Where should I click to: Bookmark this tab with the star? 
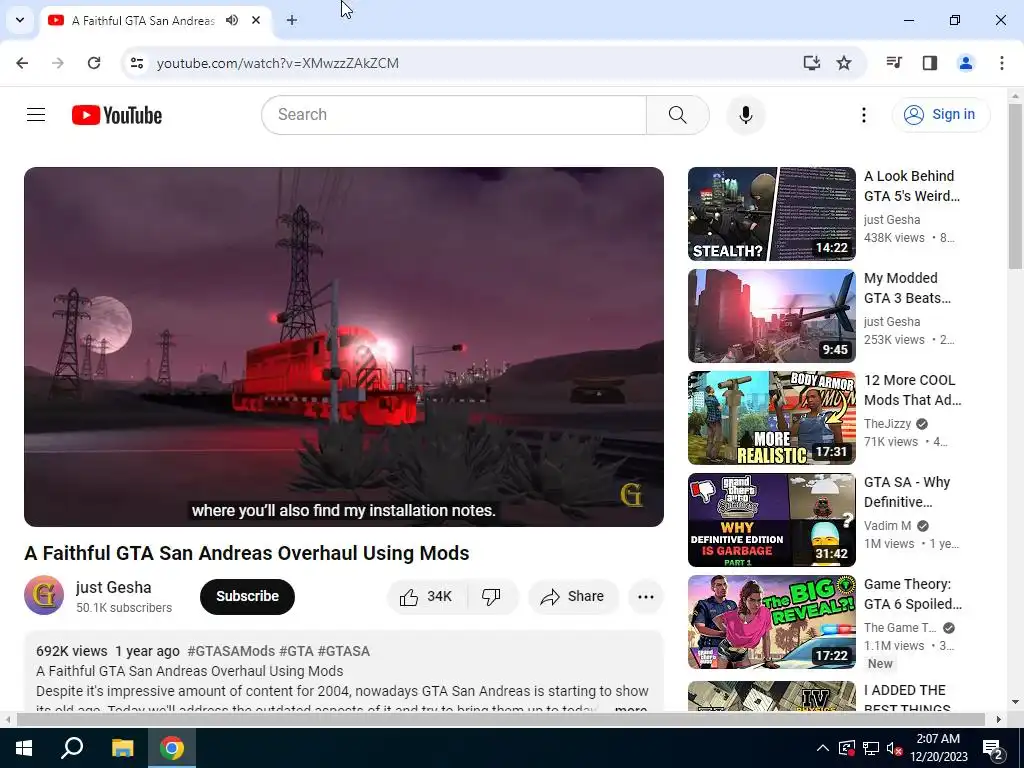(x=844, y=63)
